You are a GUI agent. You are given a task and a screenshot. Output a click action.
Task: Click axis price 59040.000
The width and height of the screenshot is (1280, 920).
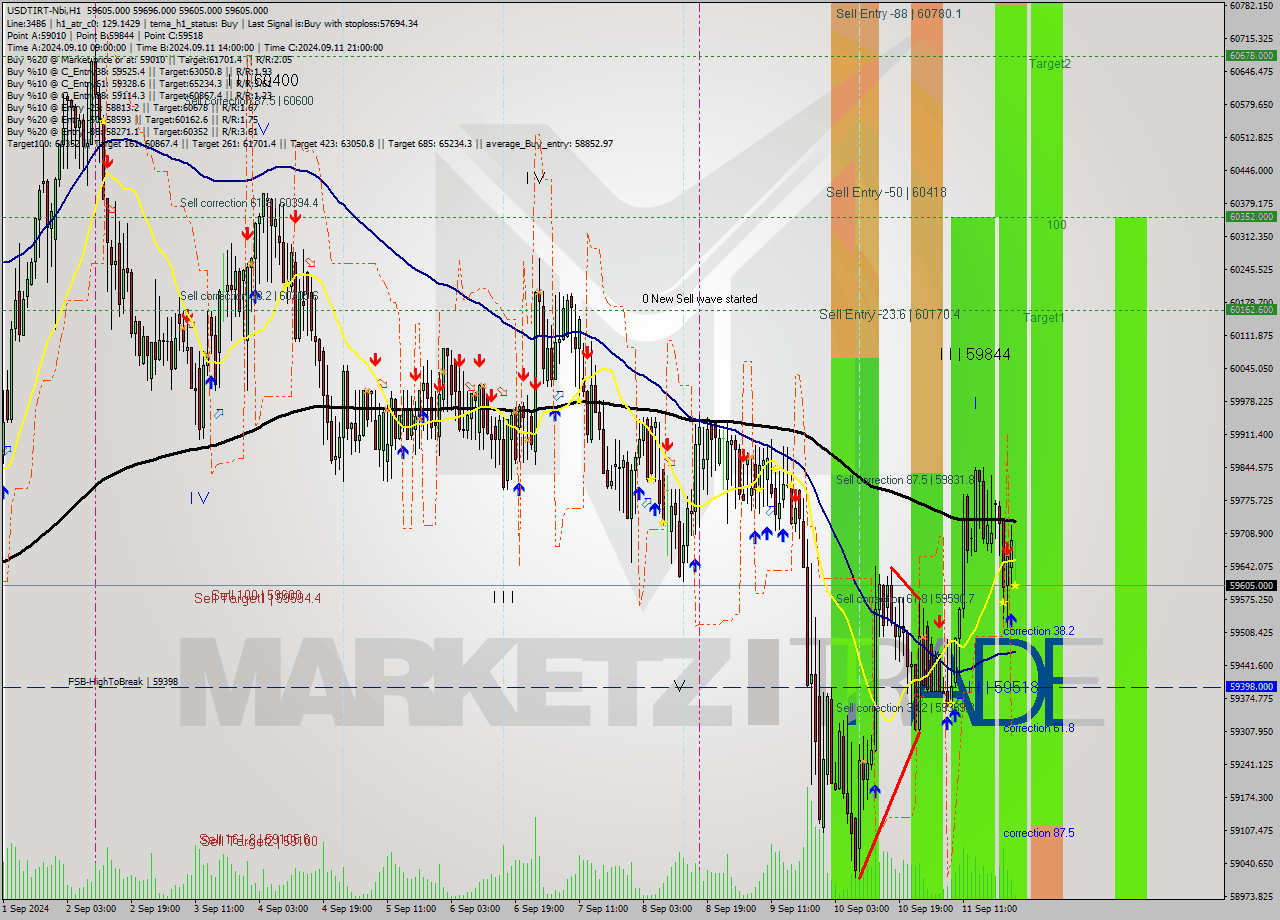pyautogui.click(x=1251, y=863)
